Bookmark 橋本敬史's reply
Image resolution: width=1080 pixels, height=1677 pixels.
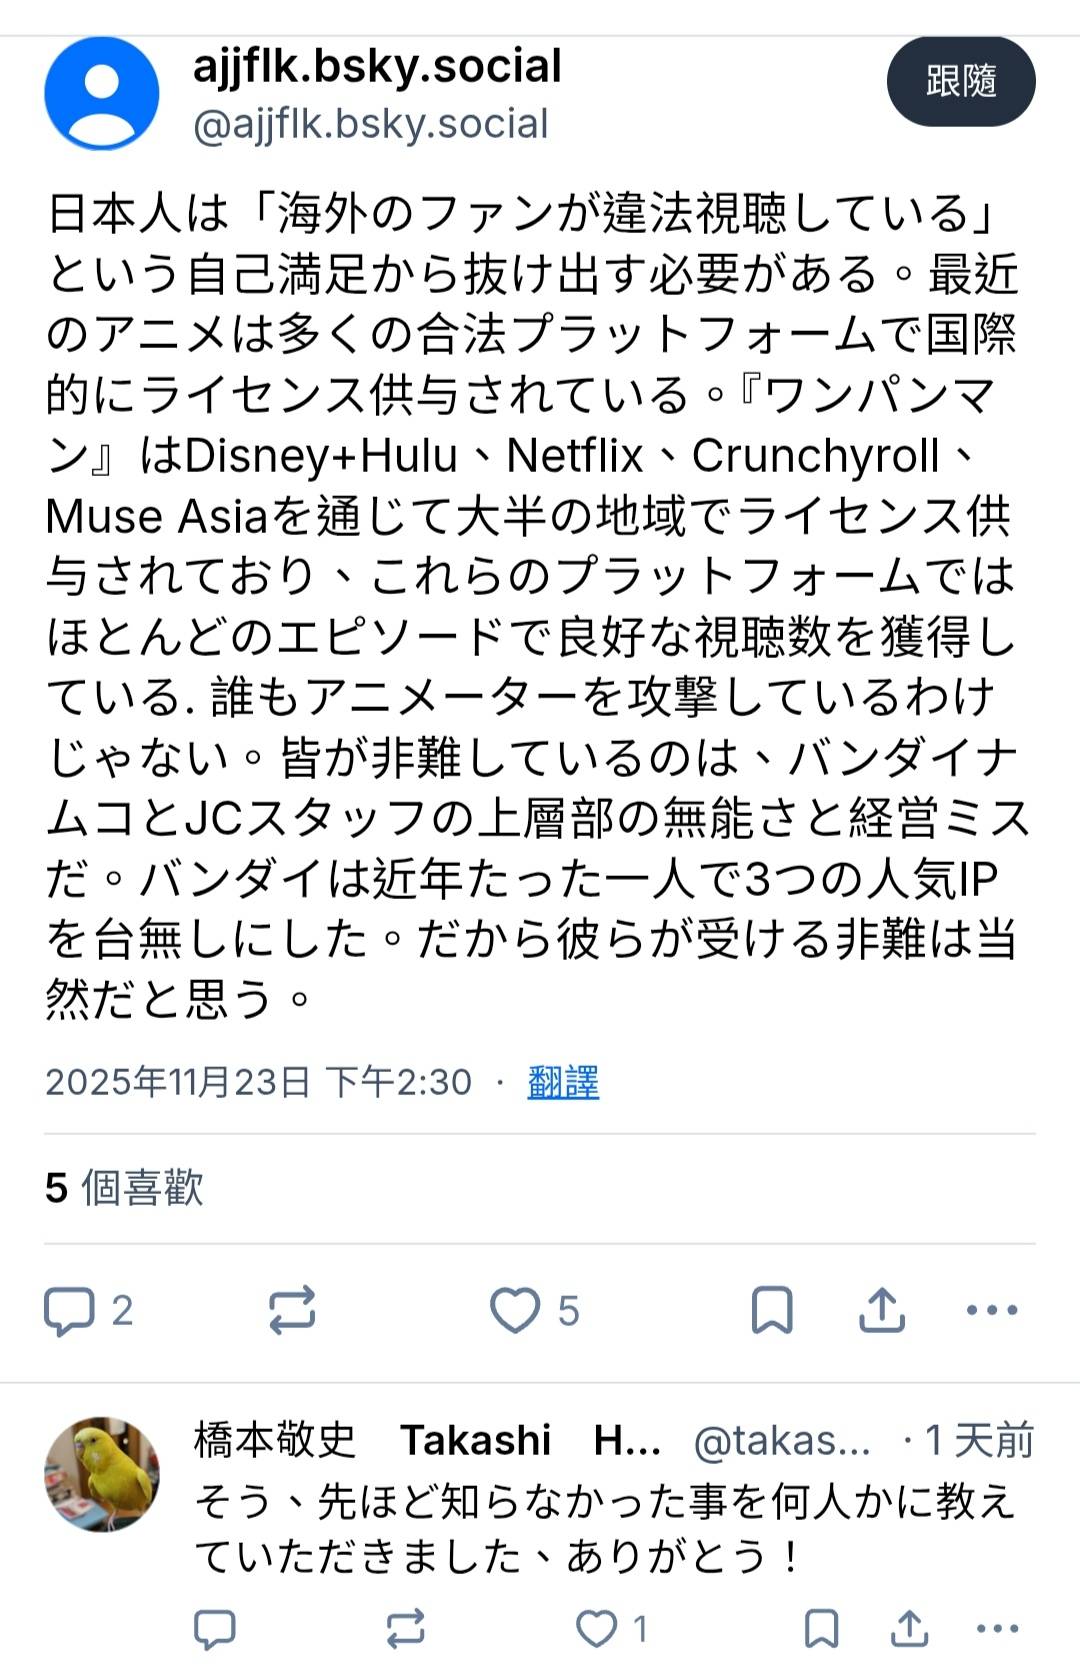[821, 1629]
